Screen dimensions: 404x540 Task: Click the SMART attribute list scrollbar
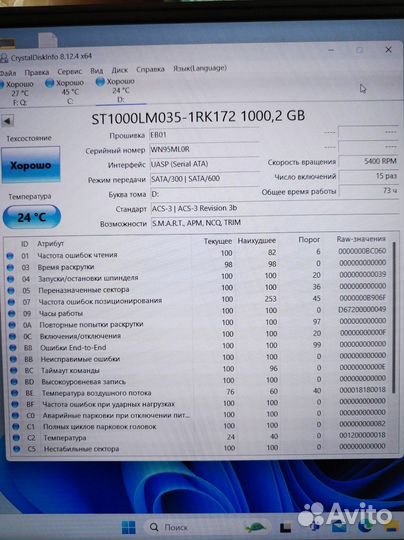(394, 317)
